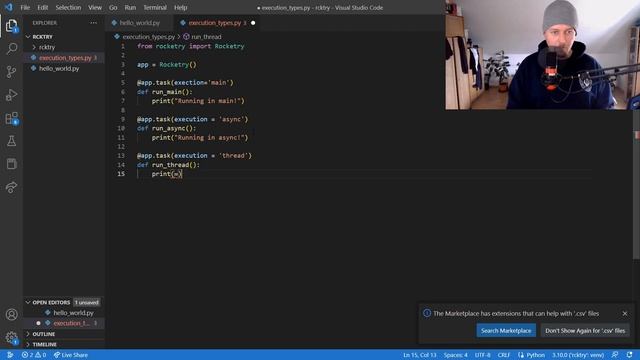Open the Run menu
The height and width of the screenshot is (360, 640).
coord(130,7)
